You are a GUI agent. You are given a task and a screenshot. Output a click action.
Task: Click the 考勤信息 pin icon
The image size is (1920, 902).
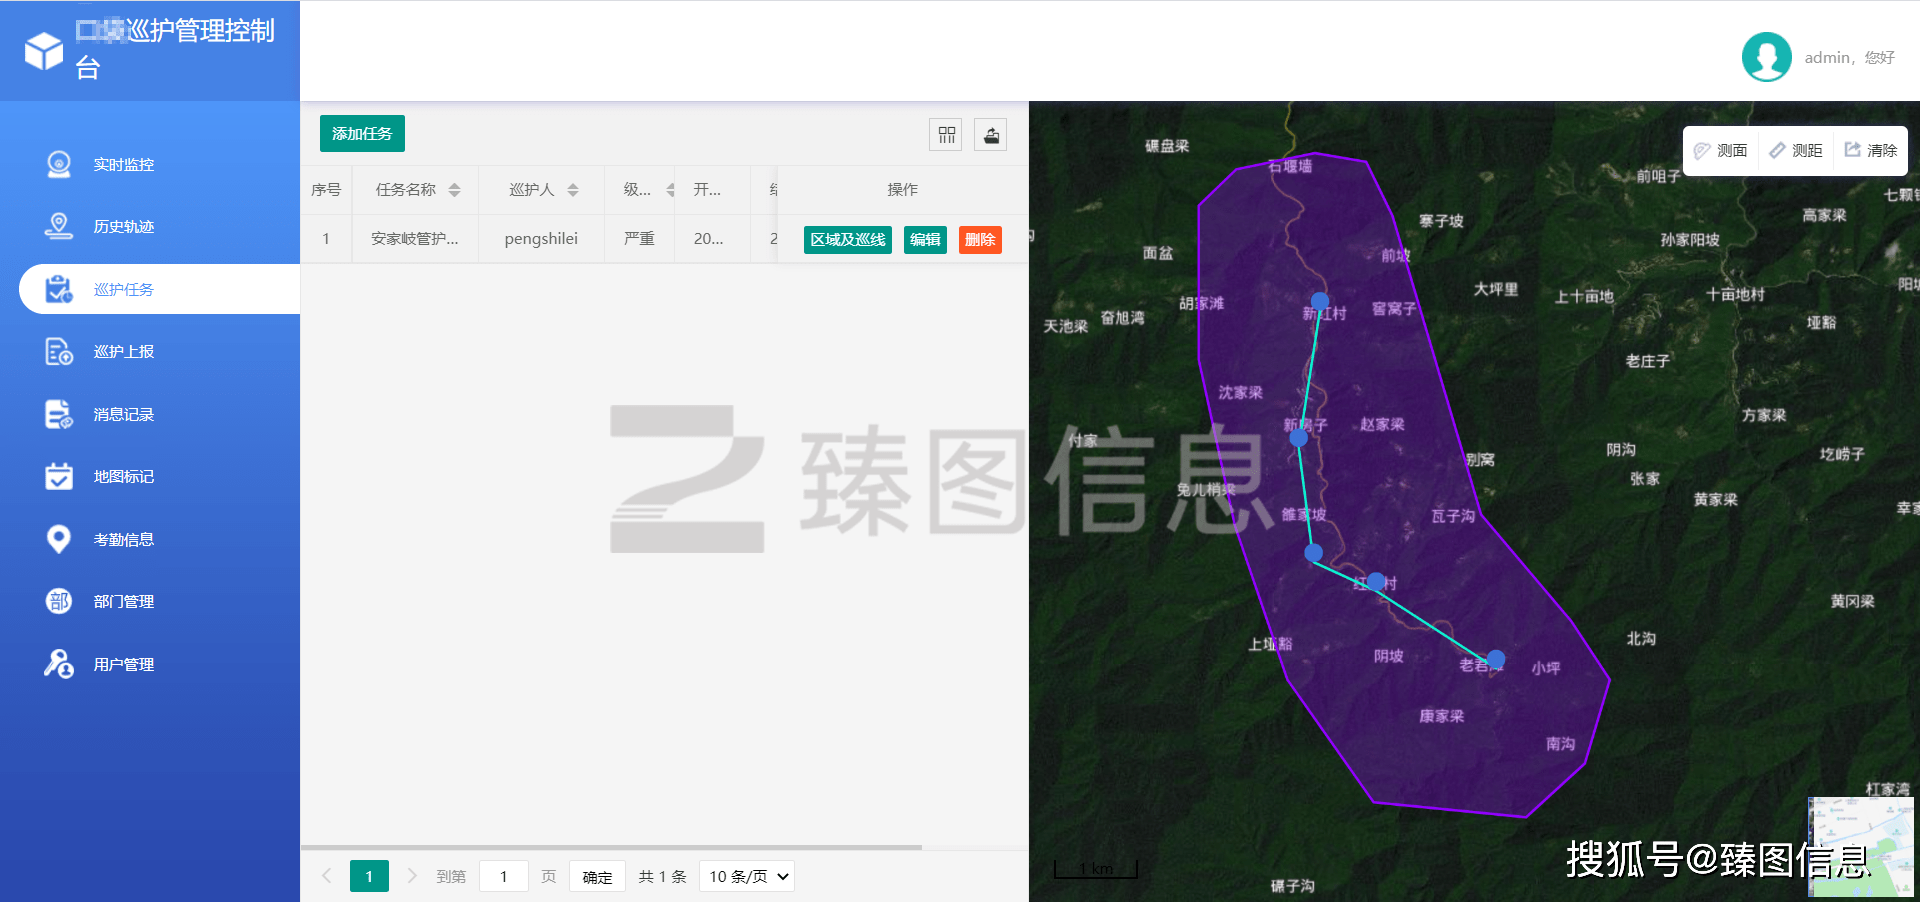pyautogui.click(x=59, y=539)
